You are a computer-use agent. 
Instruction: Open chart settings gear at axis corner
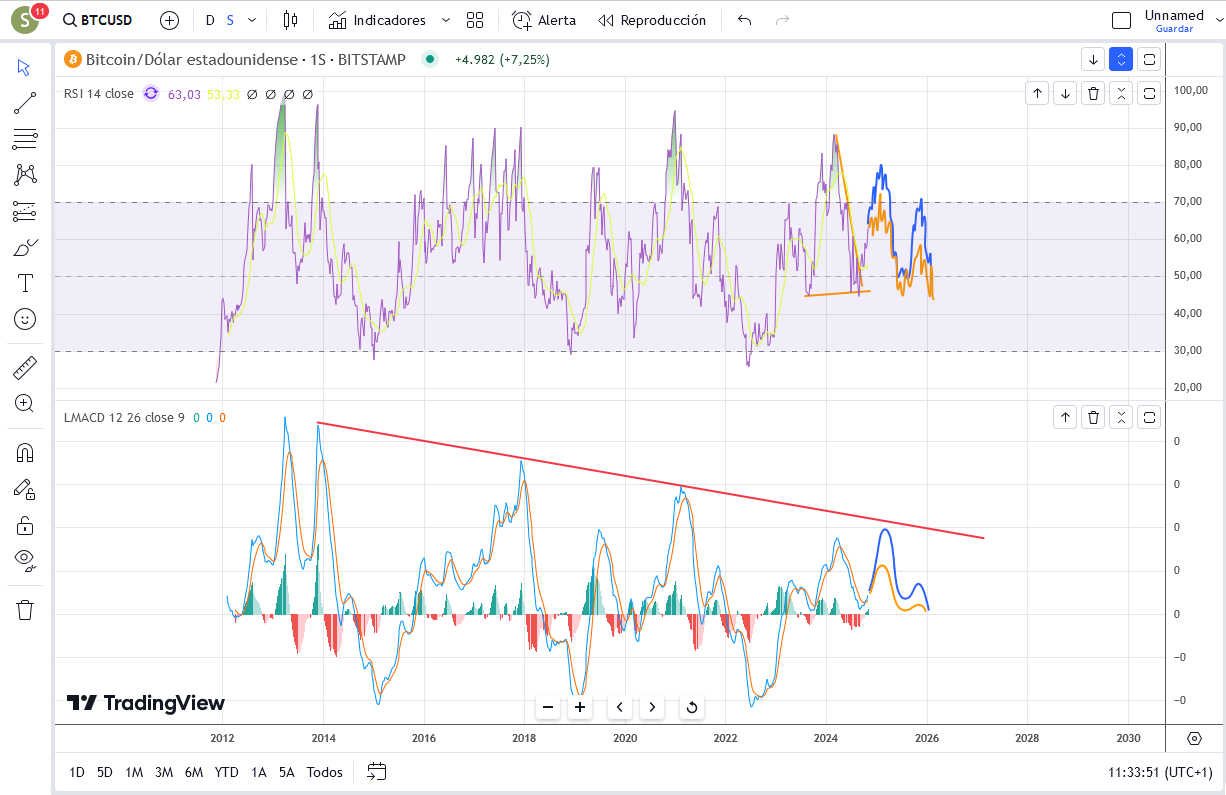[1194, 739]
